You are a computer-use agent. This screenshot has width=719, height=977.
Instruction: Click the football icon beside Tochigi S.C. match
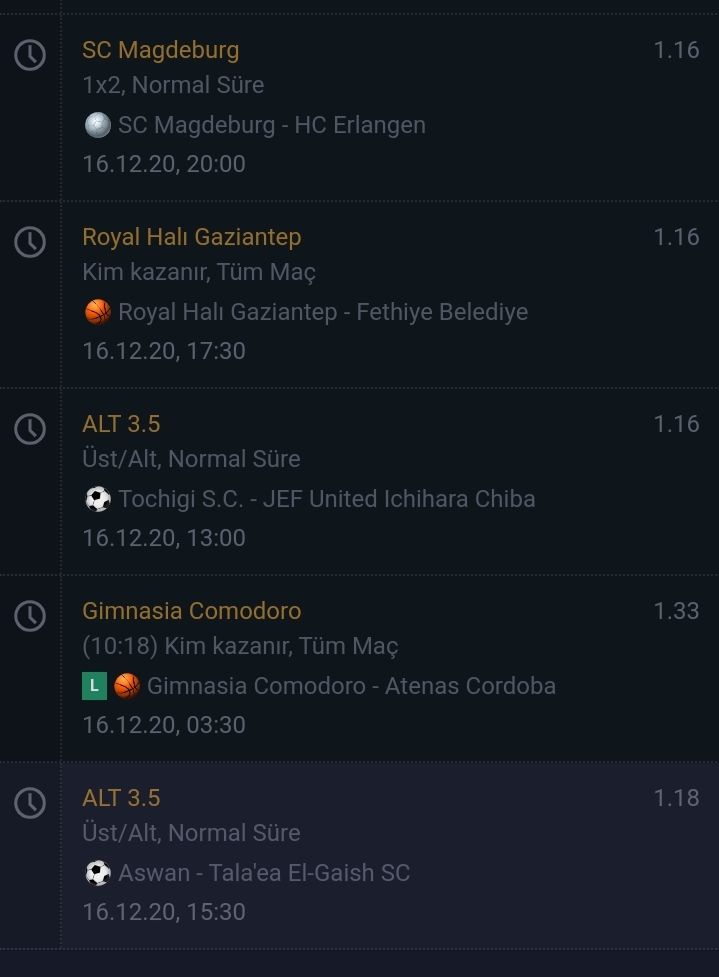tap(98, 499)
